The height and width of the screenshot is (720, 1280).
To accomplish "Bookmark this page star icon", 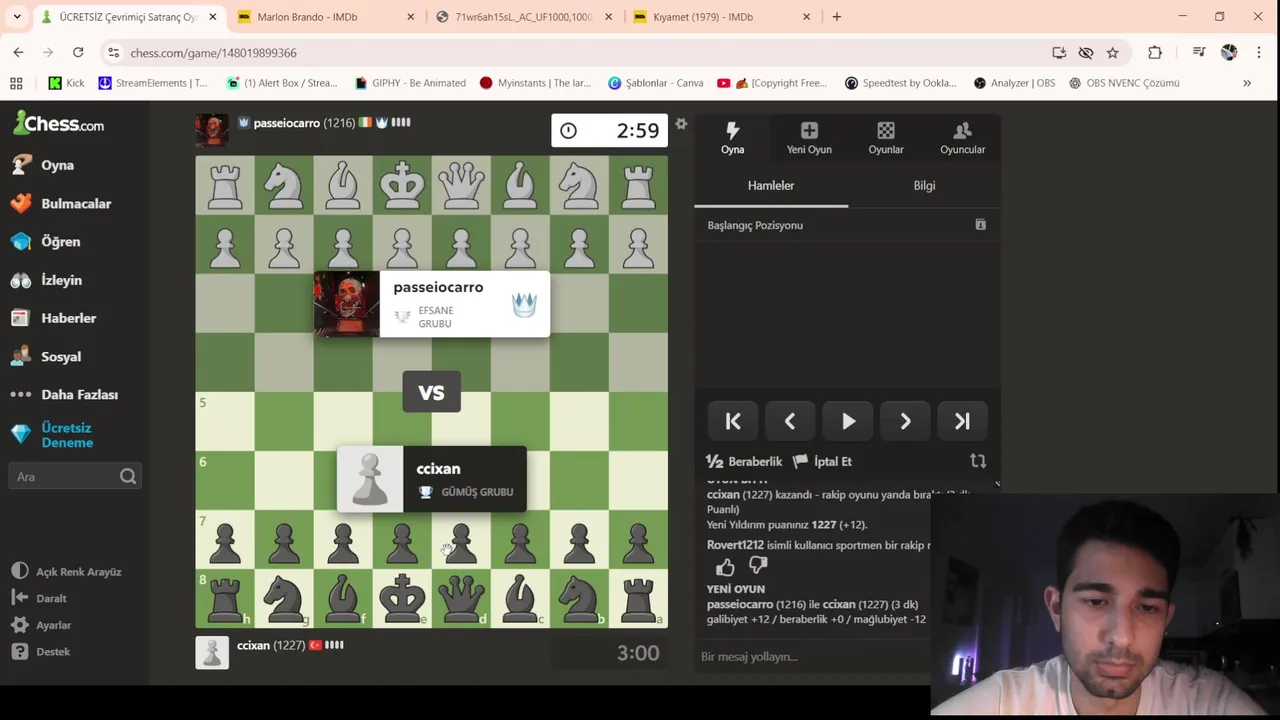I will pyautogui.click(x=1113, y=53).
